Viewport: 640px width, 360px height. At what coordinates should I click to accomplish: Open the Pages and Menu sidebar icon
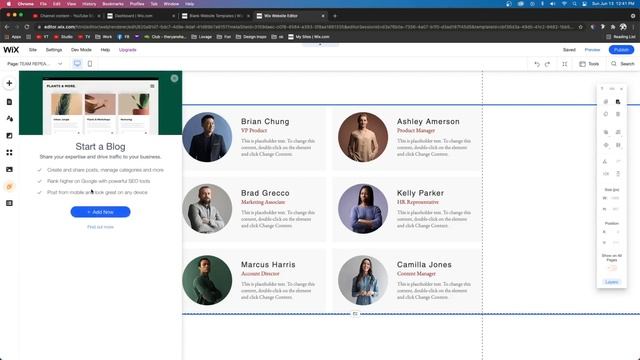point(9,102)
